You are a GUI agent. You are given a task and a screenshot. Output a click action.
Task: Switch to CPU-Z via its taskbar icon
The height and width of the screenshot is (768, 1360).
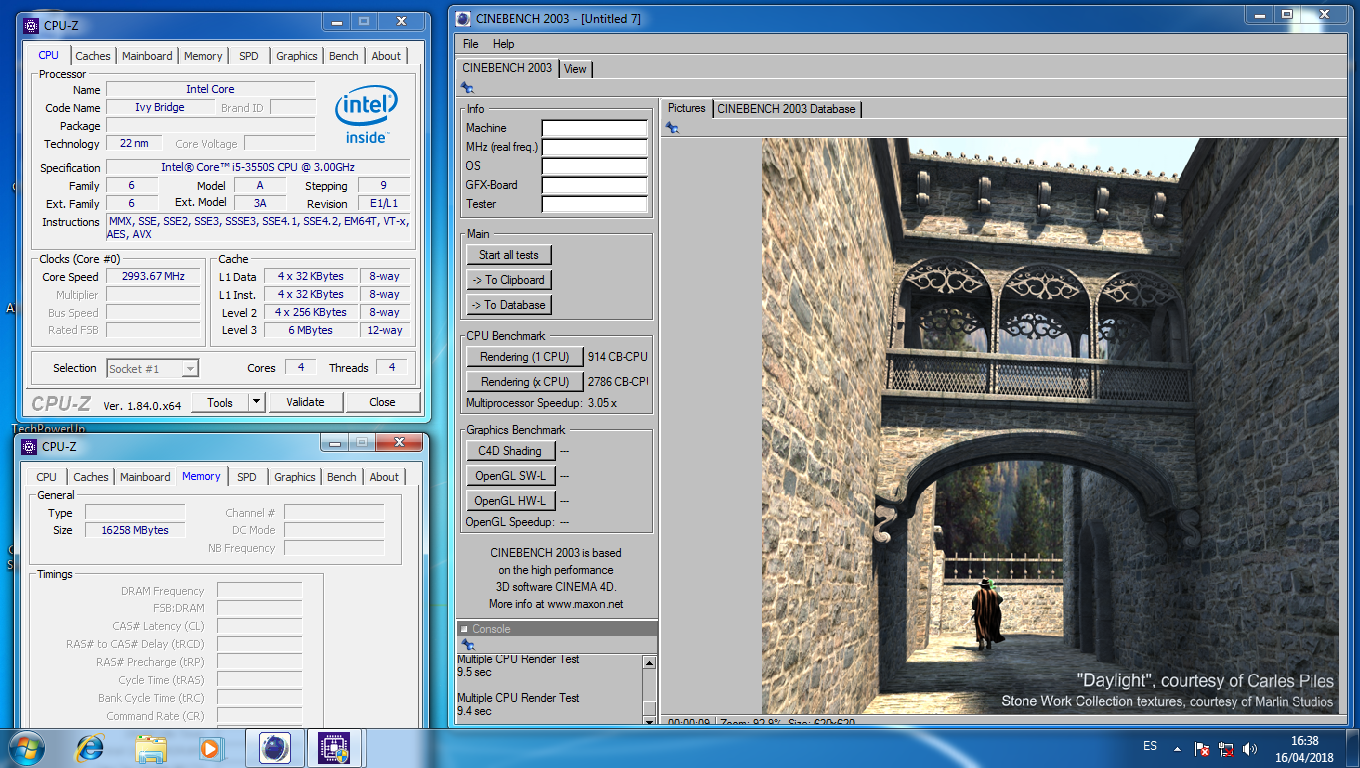point(334,747)
